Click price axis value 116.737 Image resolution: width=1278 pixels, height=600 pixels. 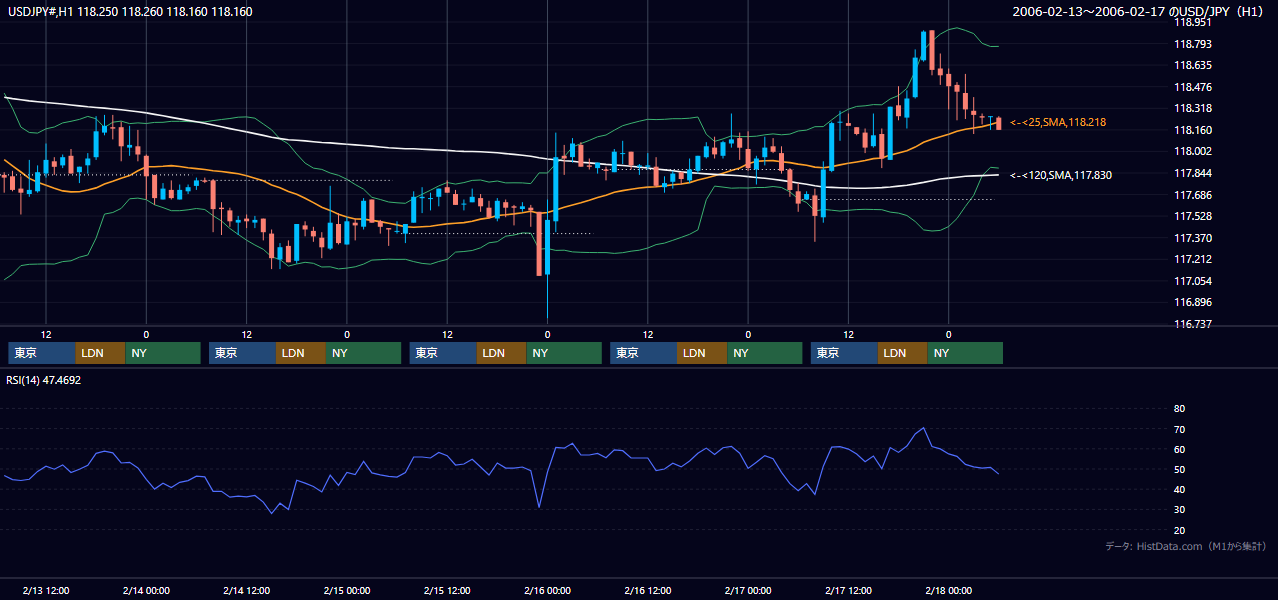coord(1192,324)
